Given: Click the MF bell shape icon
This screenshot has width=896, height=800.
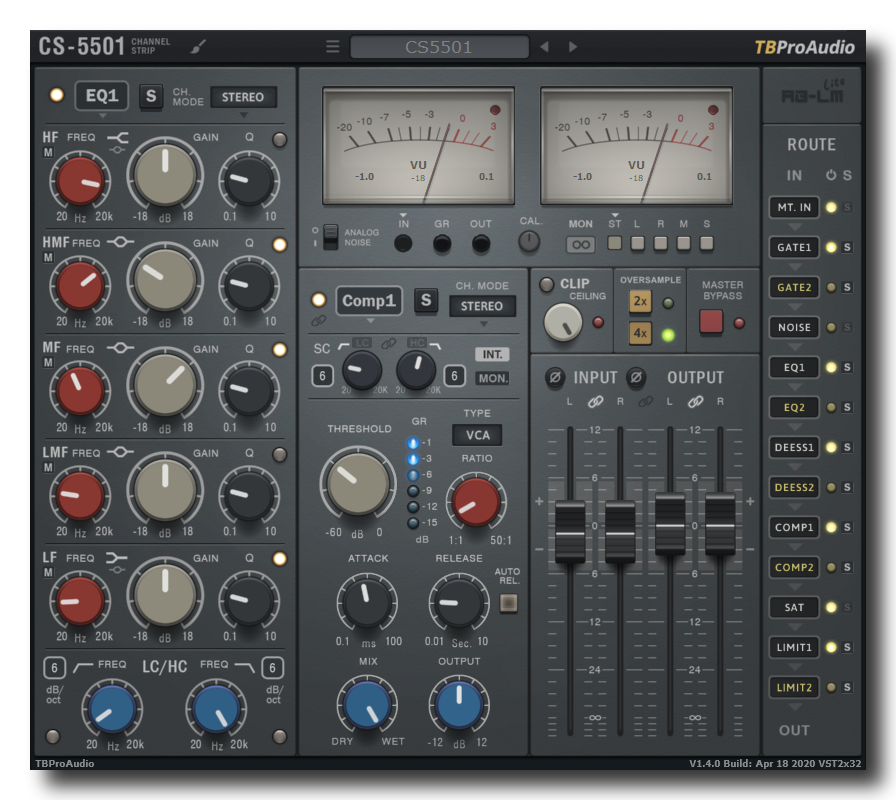Looking at the screenshot, I should pos(121,347).
